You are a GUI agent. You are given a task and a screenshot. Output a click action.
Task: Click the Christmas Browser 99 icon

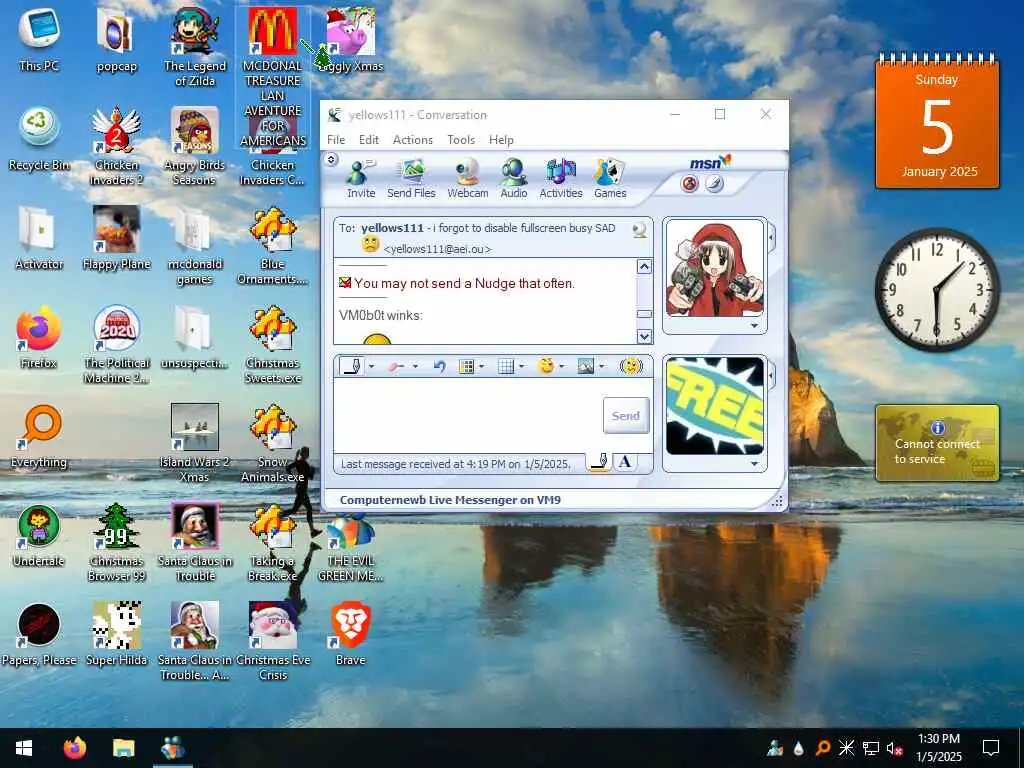coord(116,542)
